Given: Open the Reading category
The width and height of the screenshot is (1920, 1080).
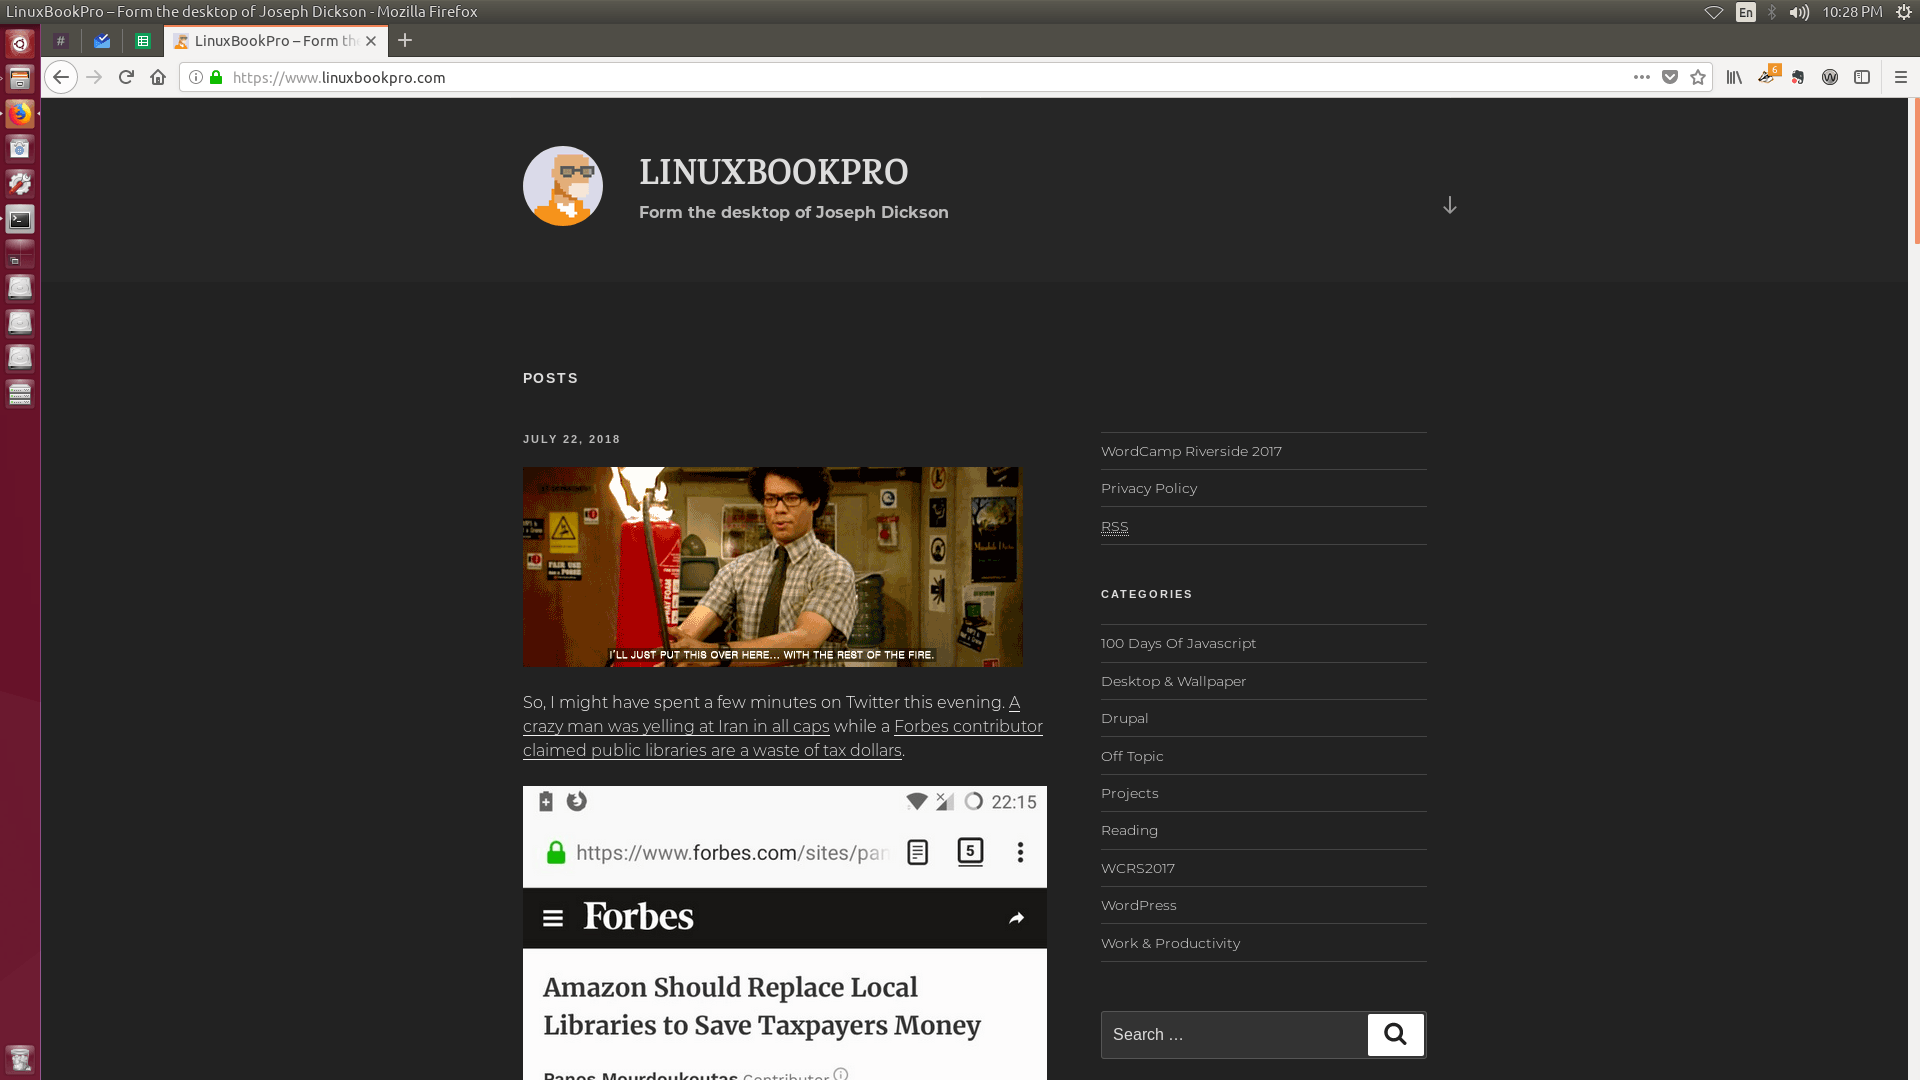Looking at the screenshot, I should pyautogui.click(x=1129, y=830).
